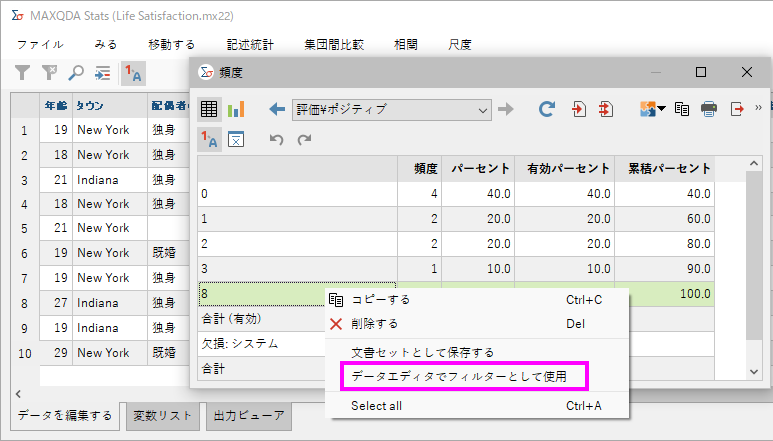Switch to table view in Frequency window
Screen dimensions: 773x441
point(209,109)
